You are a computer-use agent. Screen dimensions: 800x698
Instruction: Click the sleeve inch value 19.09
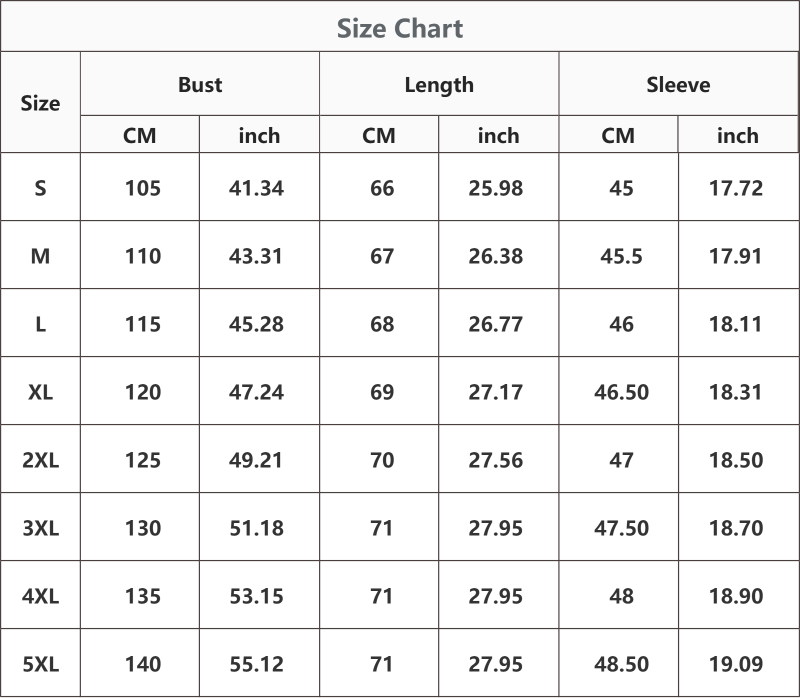click(736, 664)
